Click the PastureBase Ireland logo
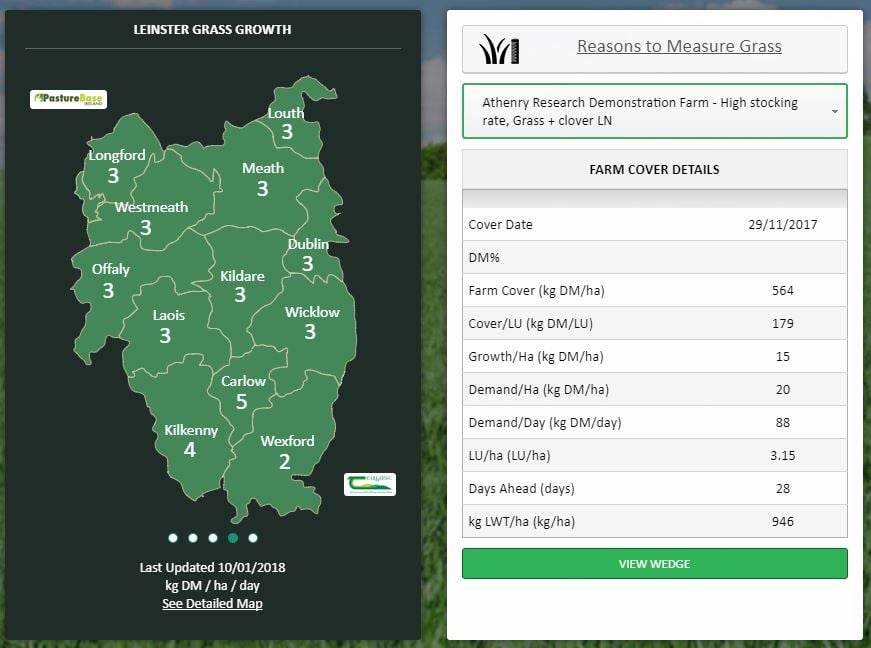The width and height of the screenshot is (871, 648). (x=68, y=99)
